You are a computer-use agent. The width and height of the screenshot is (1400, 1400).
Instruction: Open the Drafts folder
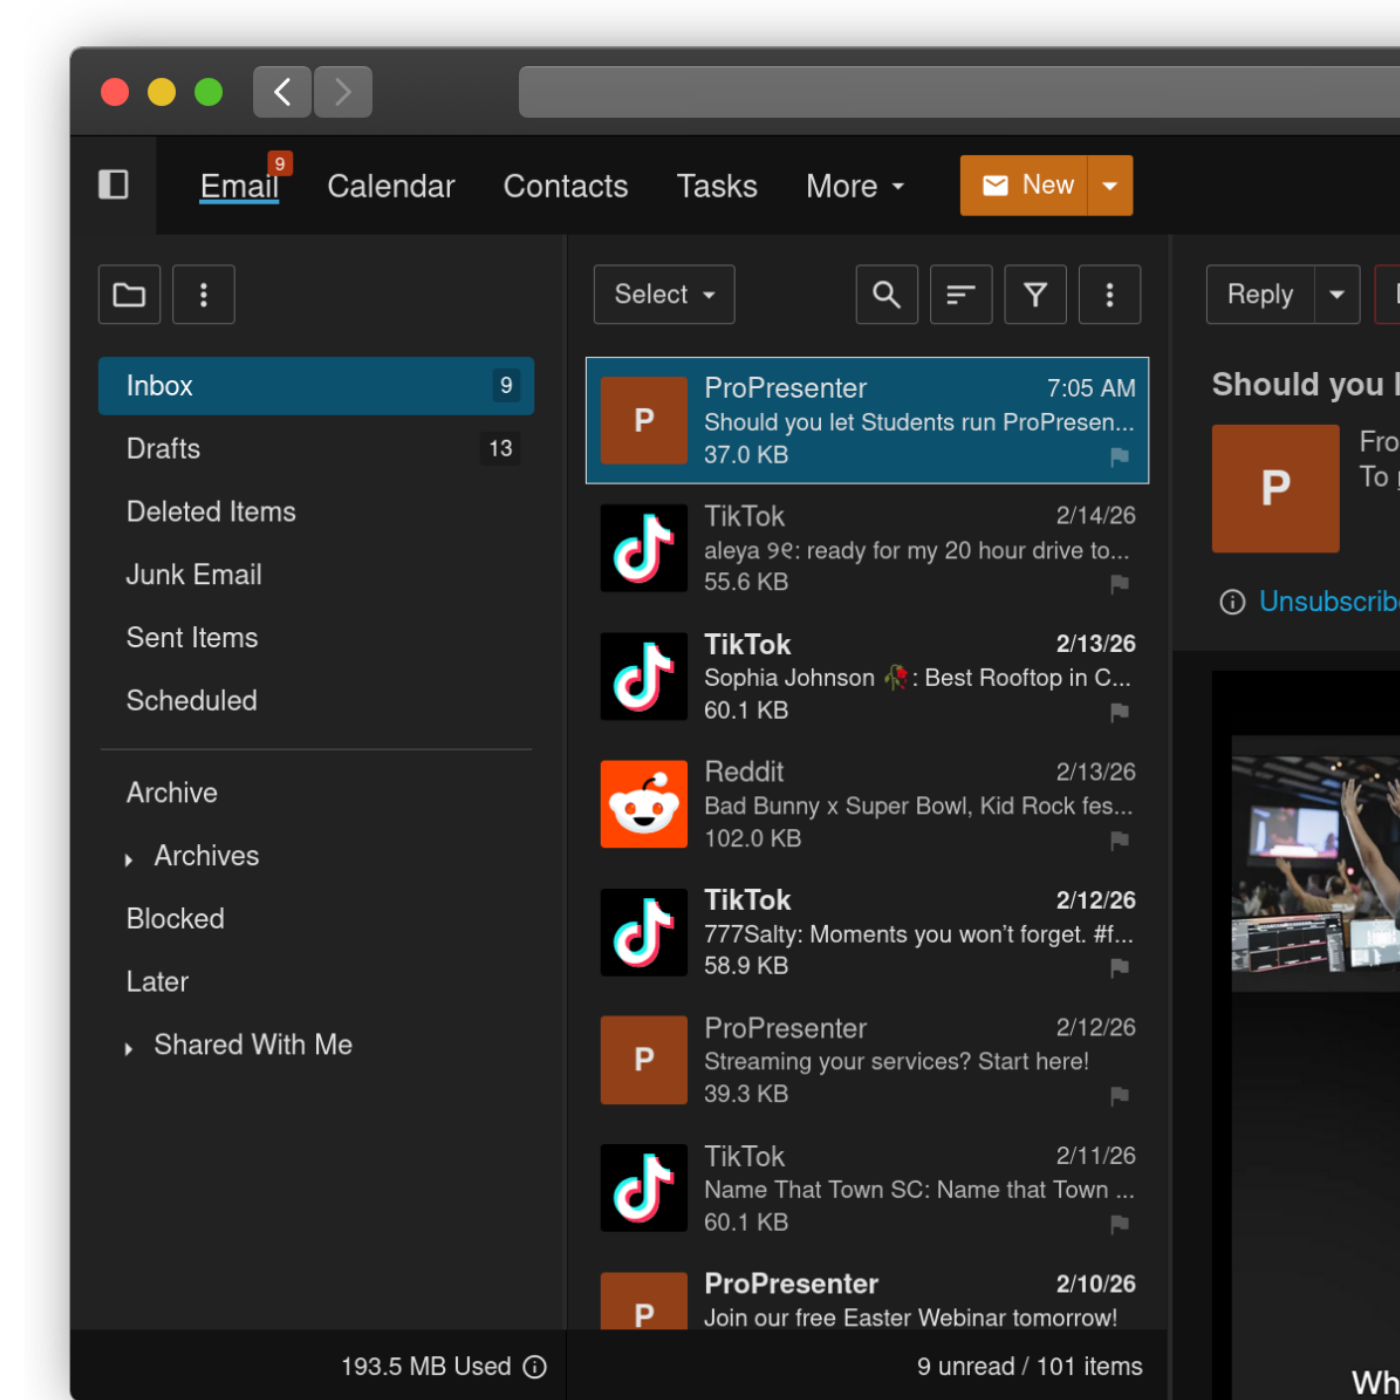coord(163,449)
